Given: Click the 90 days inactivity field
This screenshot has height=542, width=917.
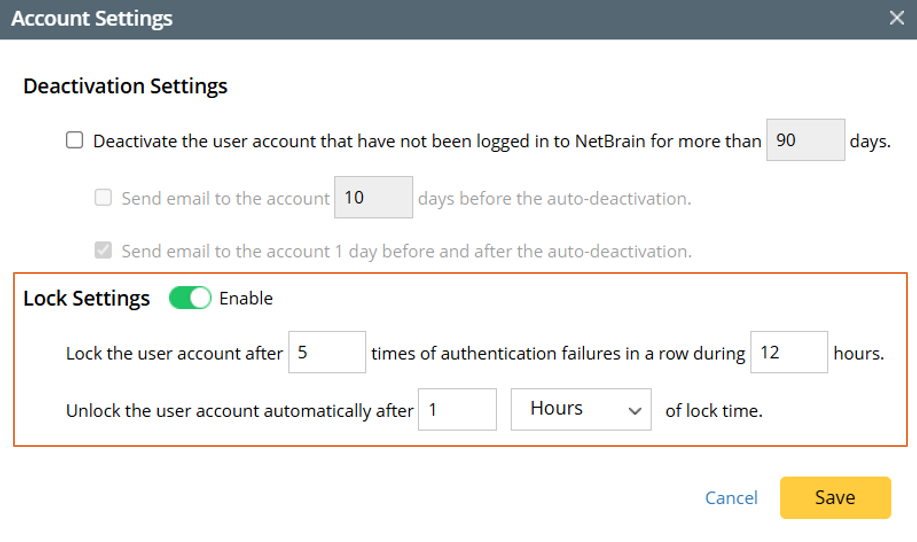Looking at the screenshot, I should (x=805, y=141).
